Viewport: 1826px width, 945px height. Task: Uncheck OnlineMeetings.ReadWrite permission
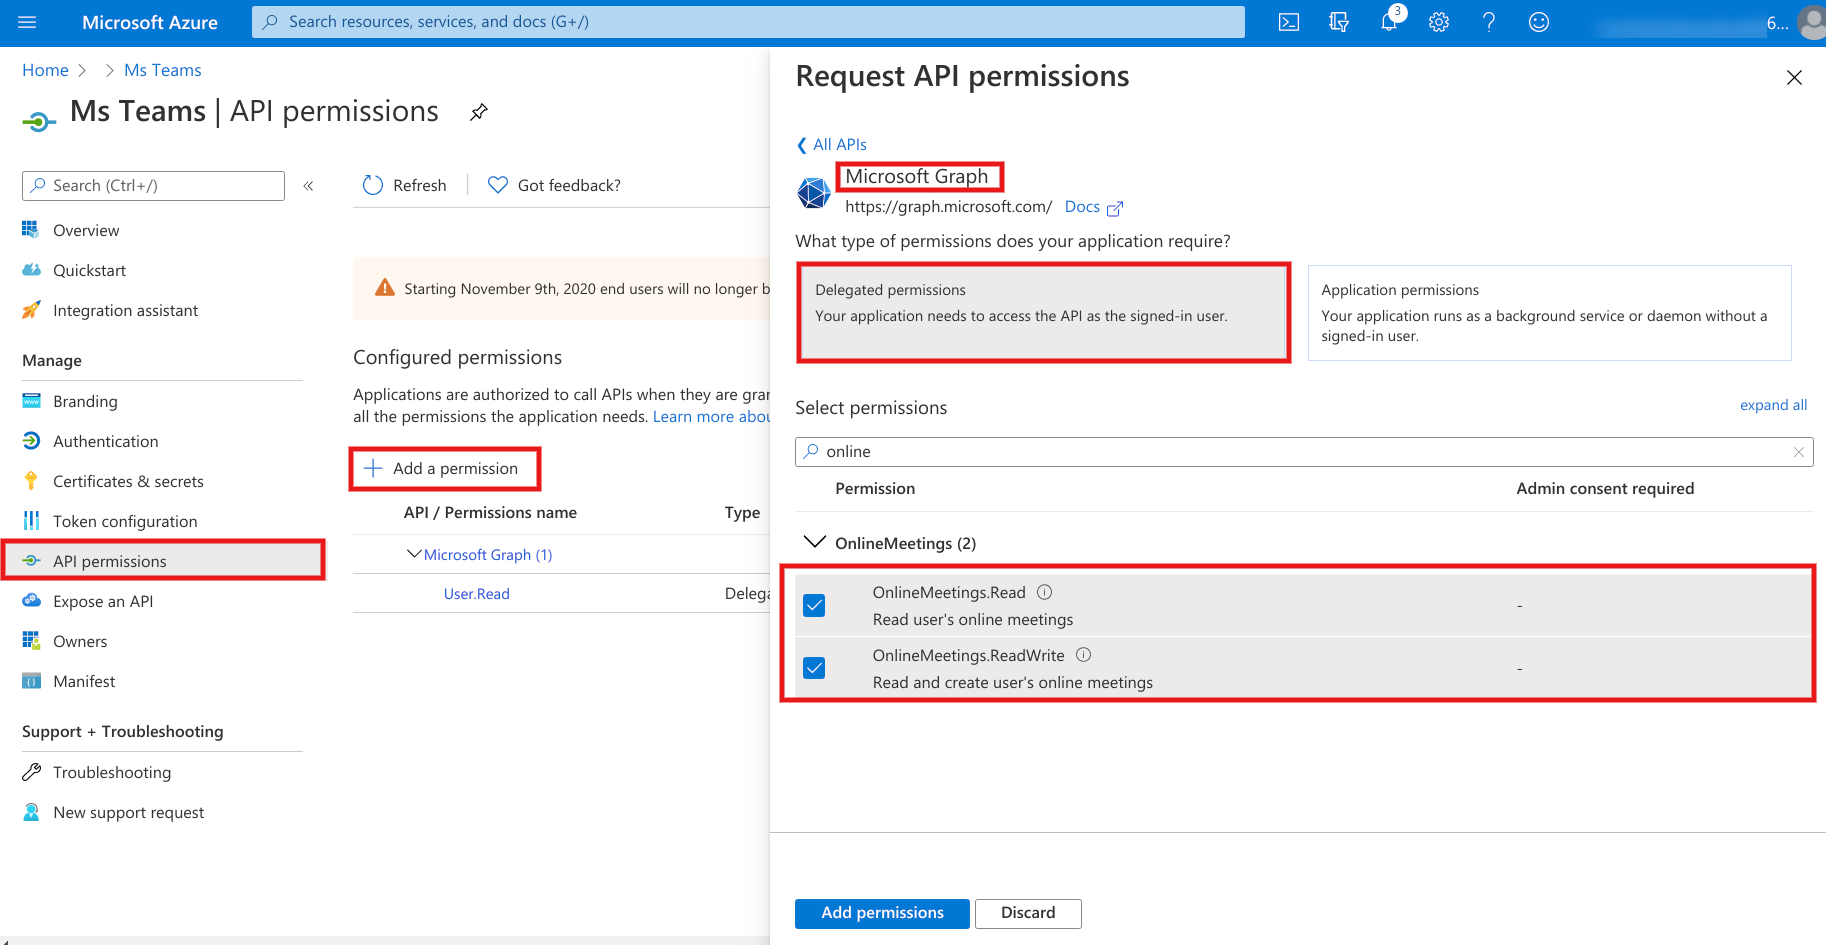[x=814, y=668]
